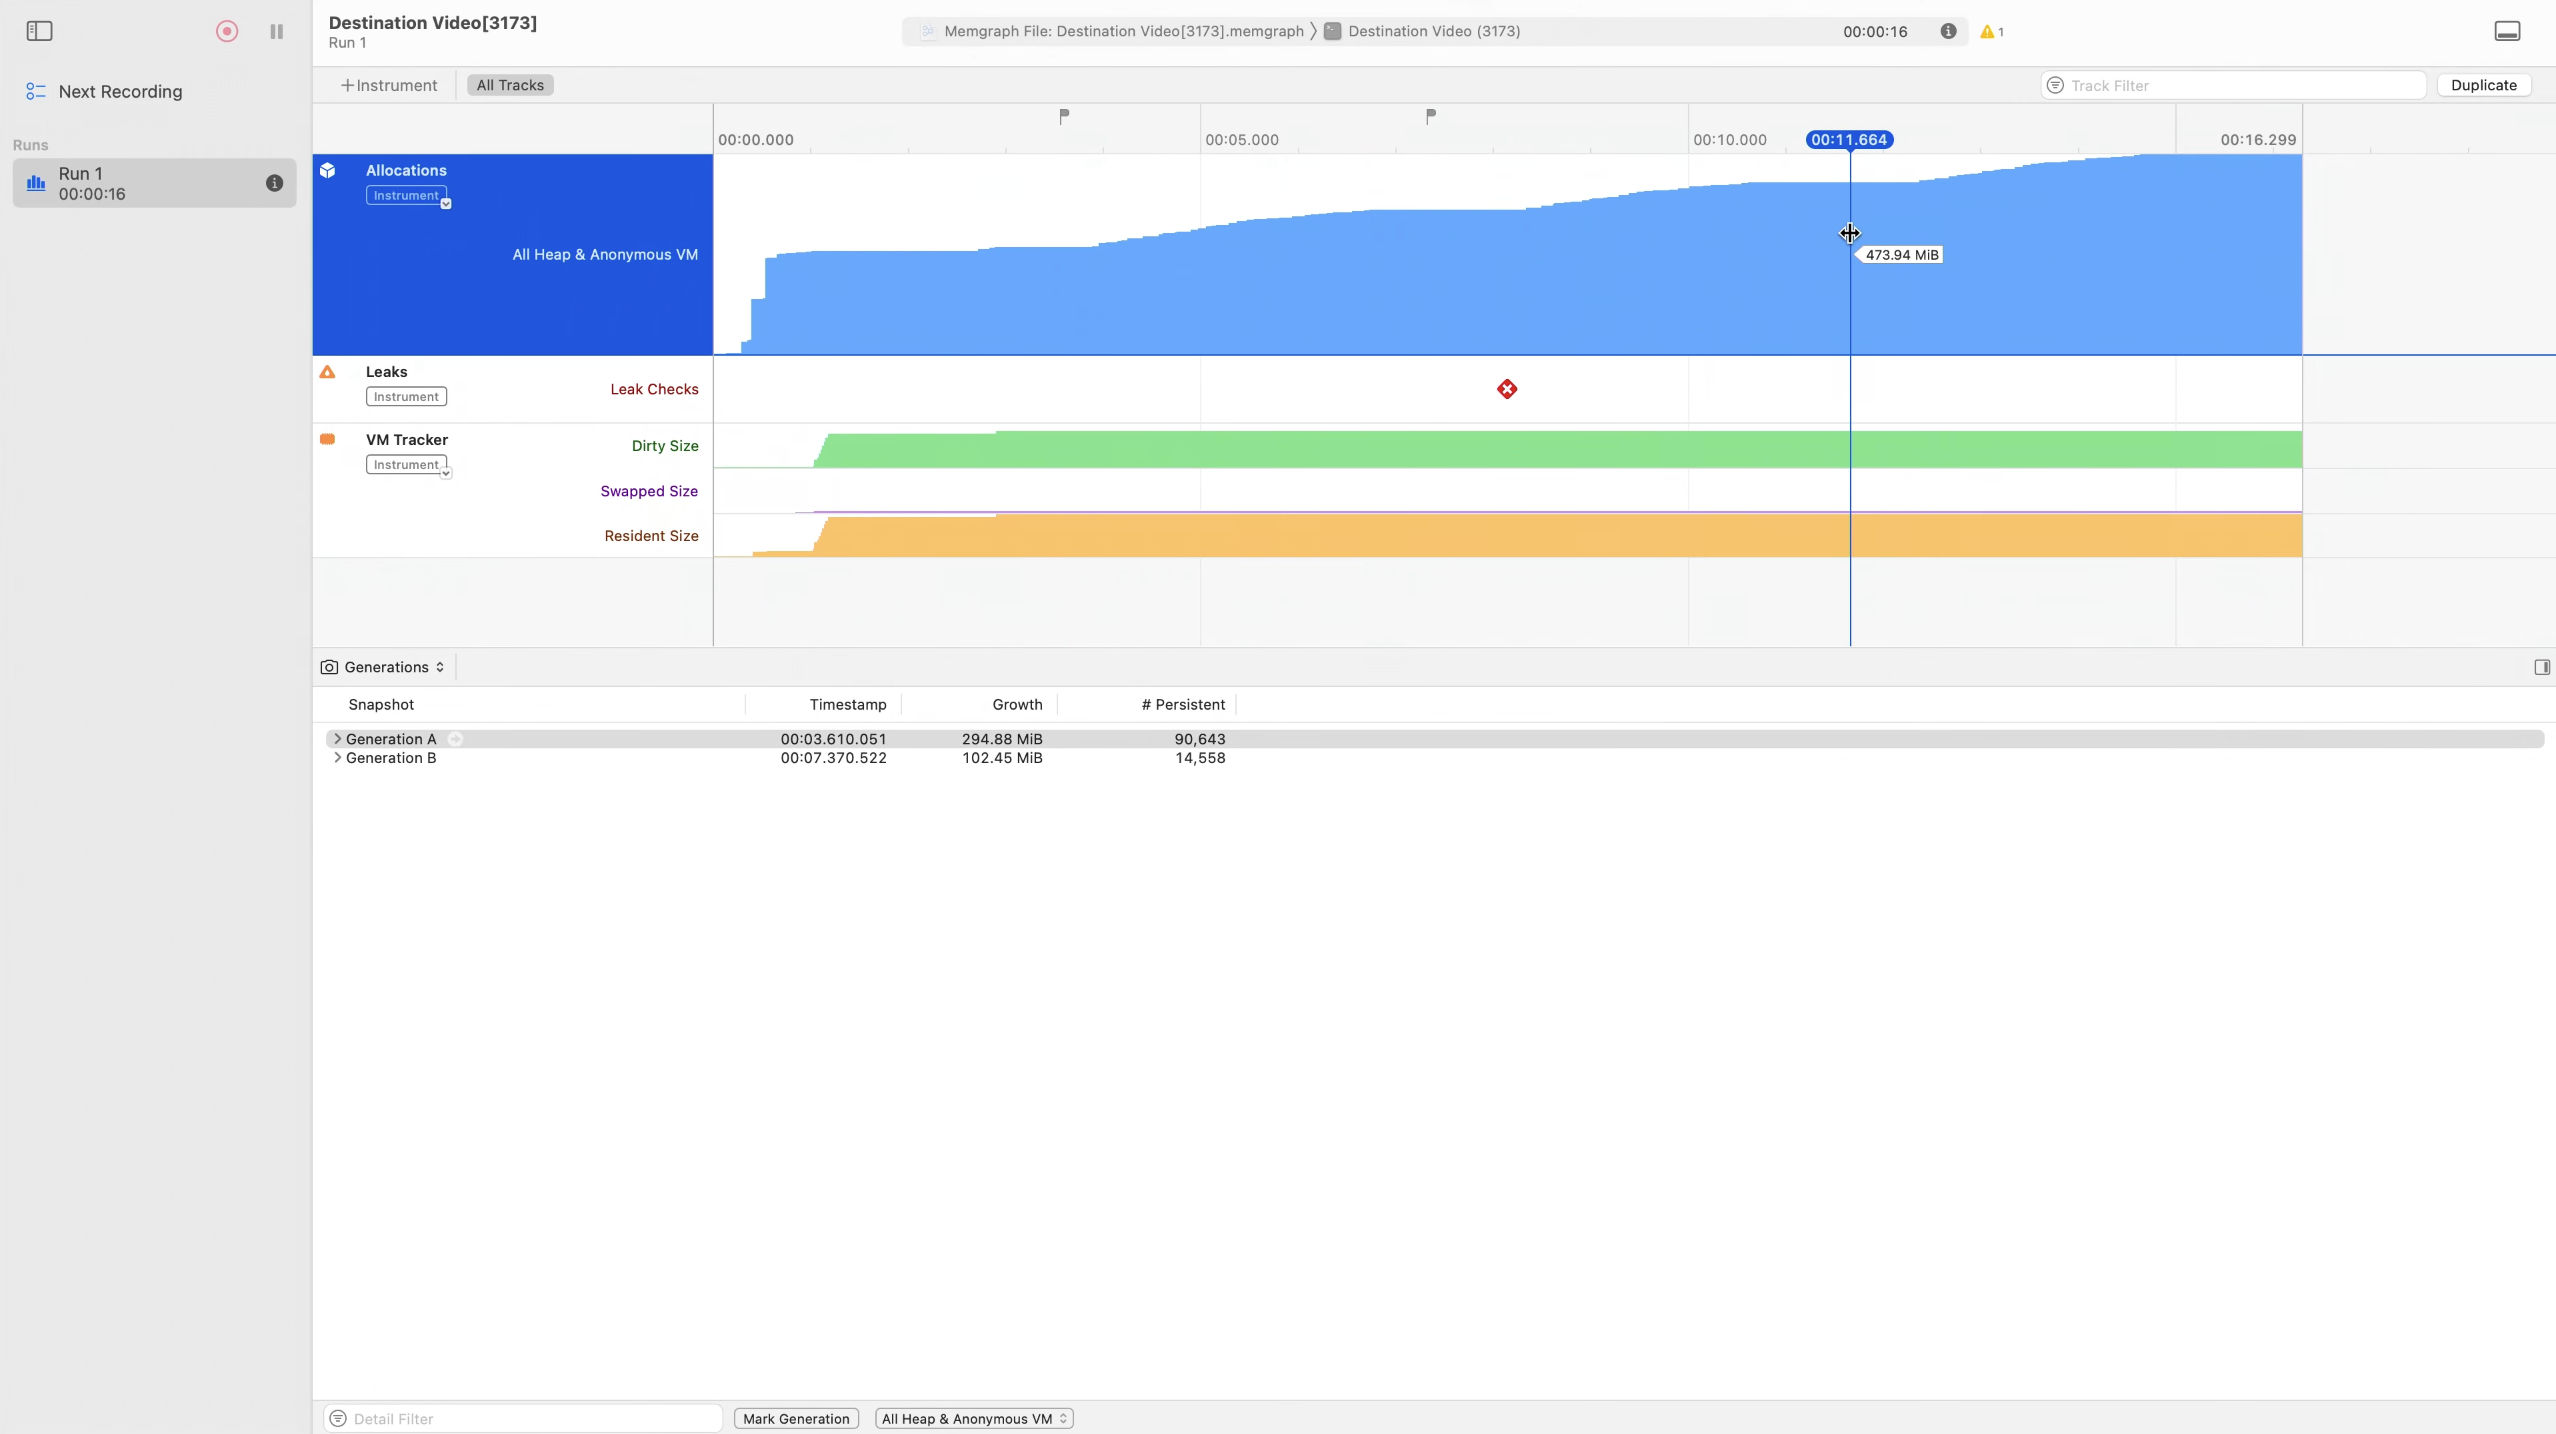This screenshot has width=2556, height=1434.
Task: Open trace info button beside duration
Action: coord(1948,31)
